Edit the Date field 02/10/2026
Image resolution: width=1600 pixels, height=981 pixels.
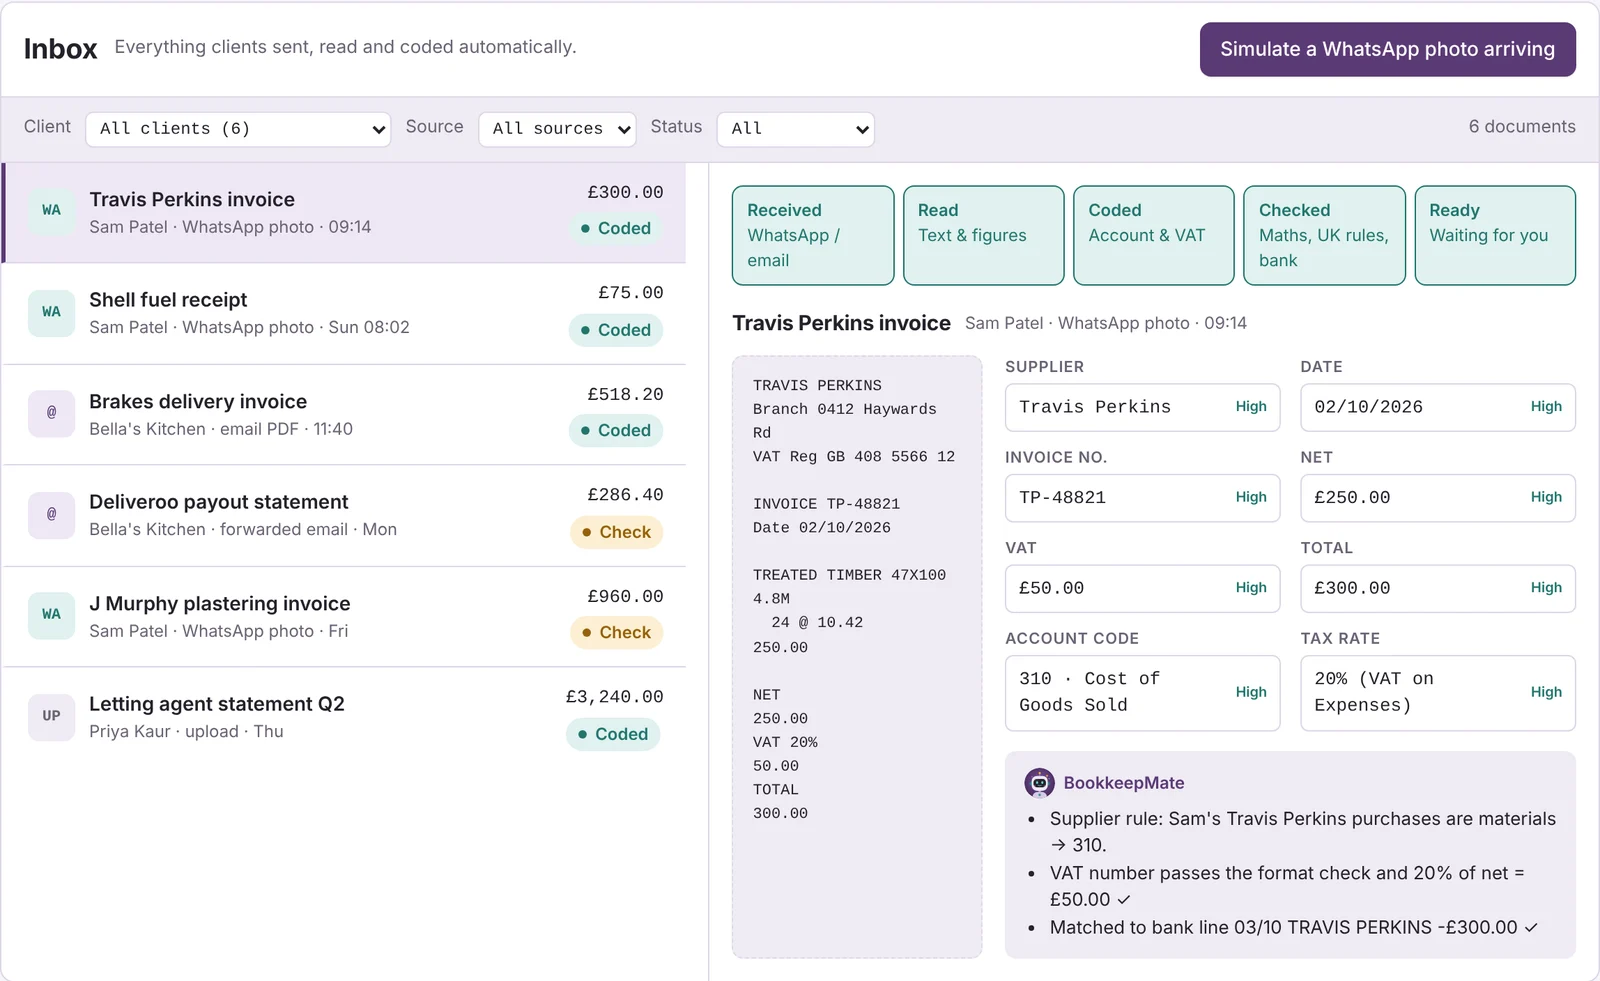[x=1438, y=407]
